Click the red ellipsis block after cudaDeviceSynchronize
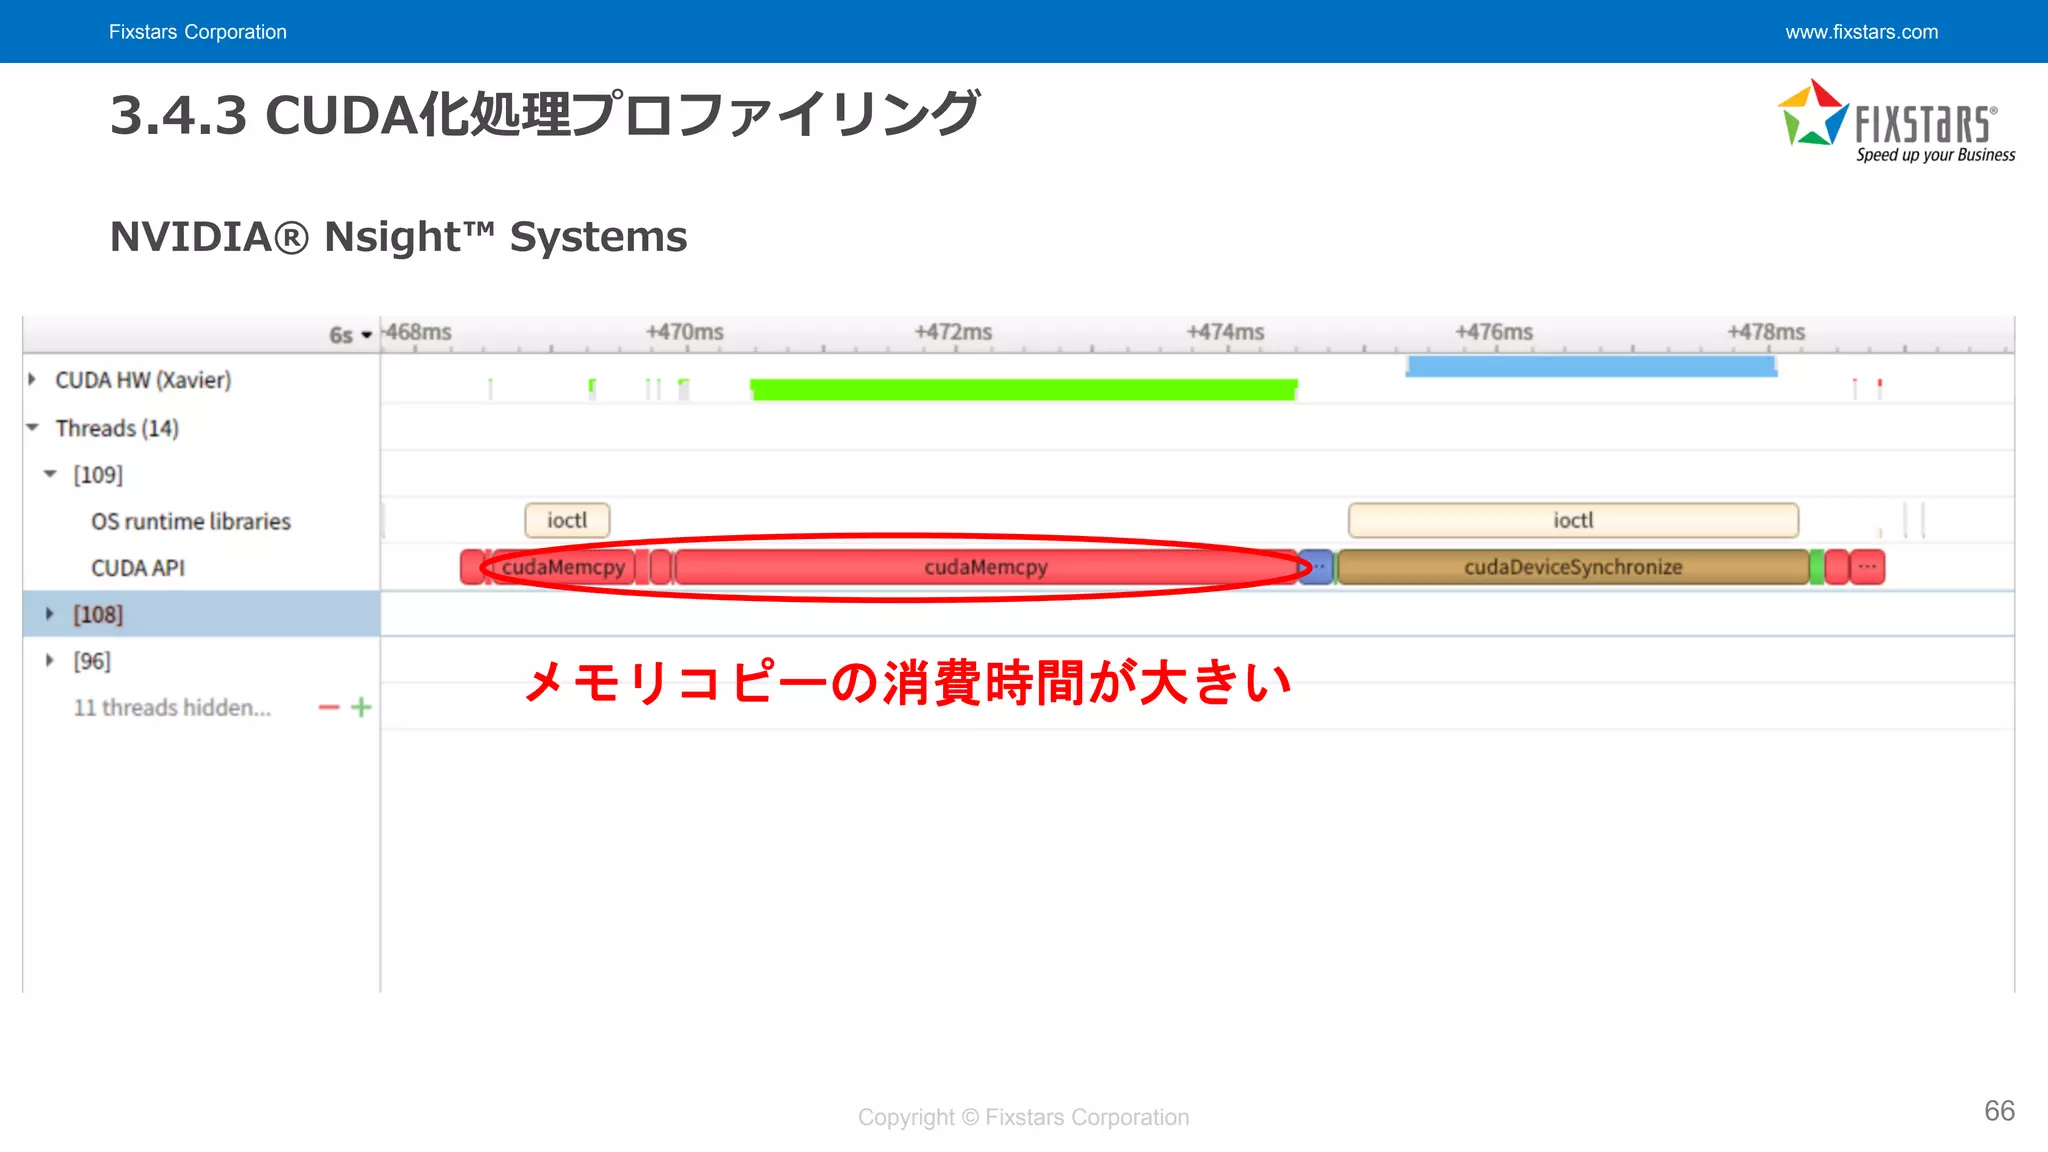 [1867, 567]
